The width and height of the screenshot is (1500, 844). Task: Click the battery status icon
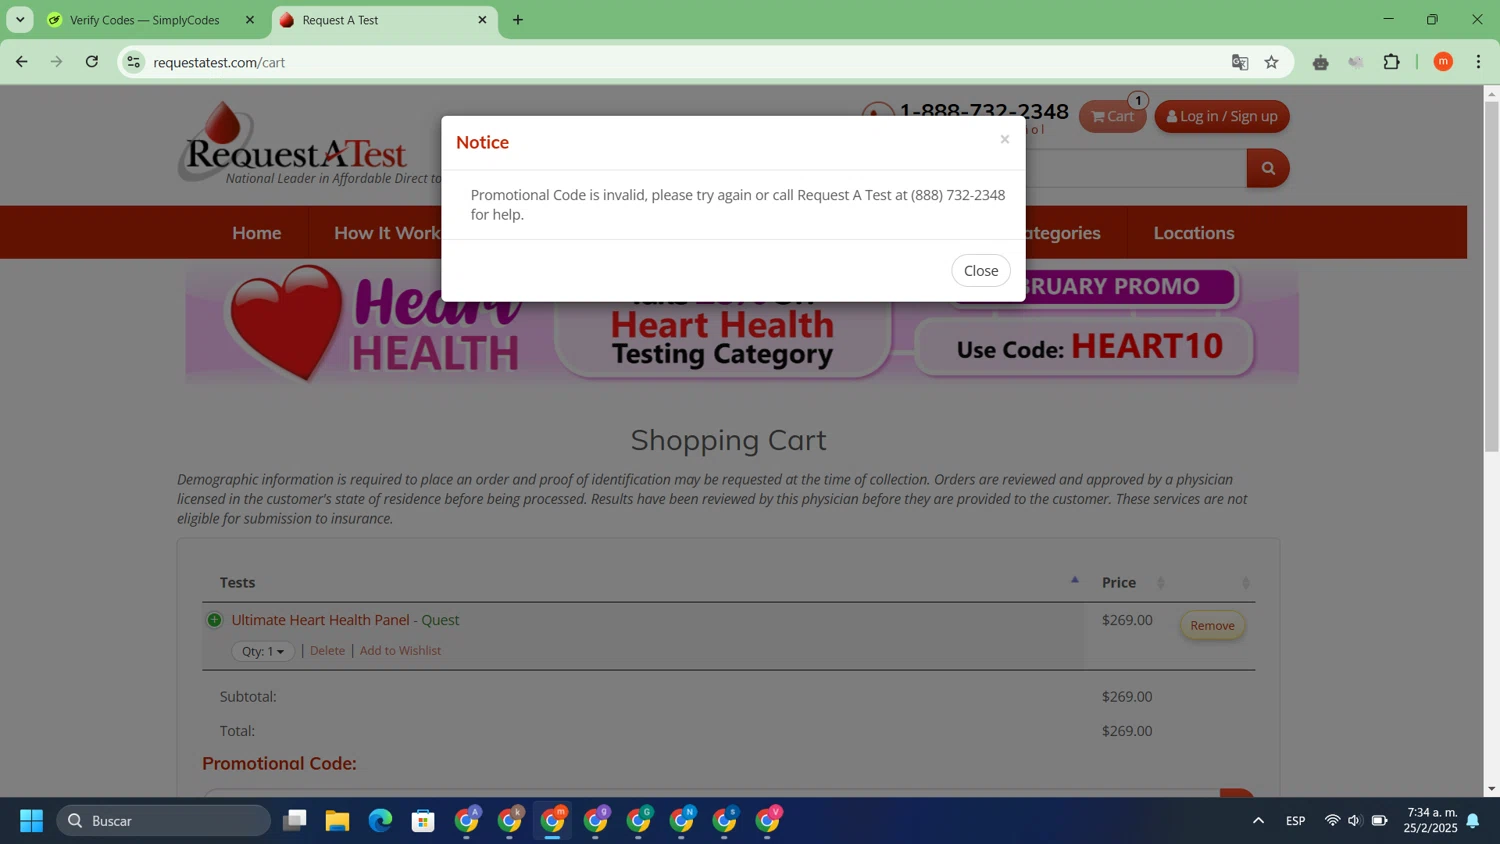(x=1379, y=821)
